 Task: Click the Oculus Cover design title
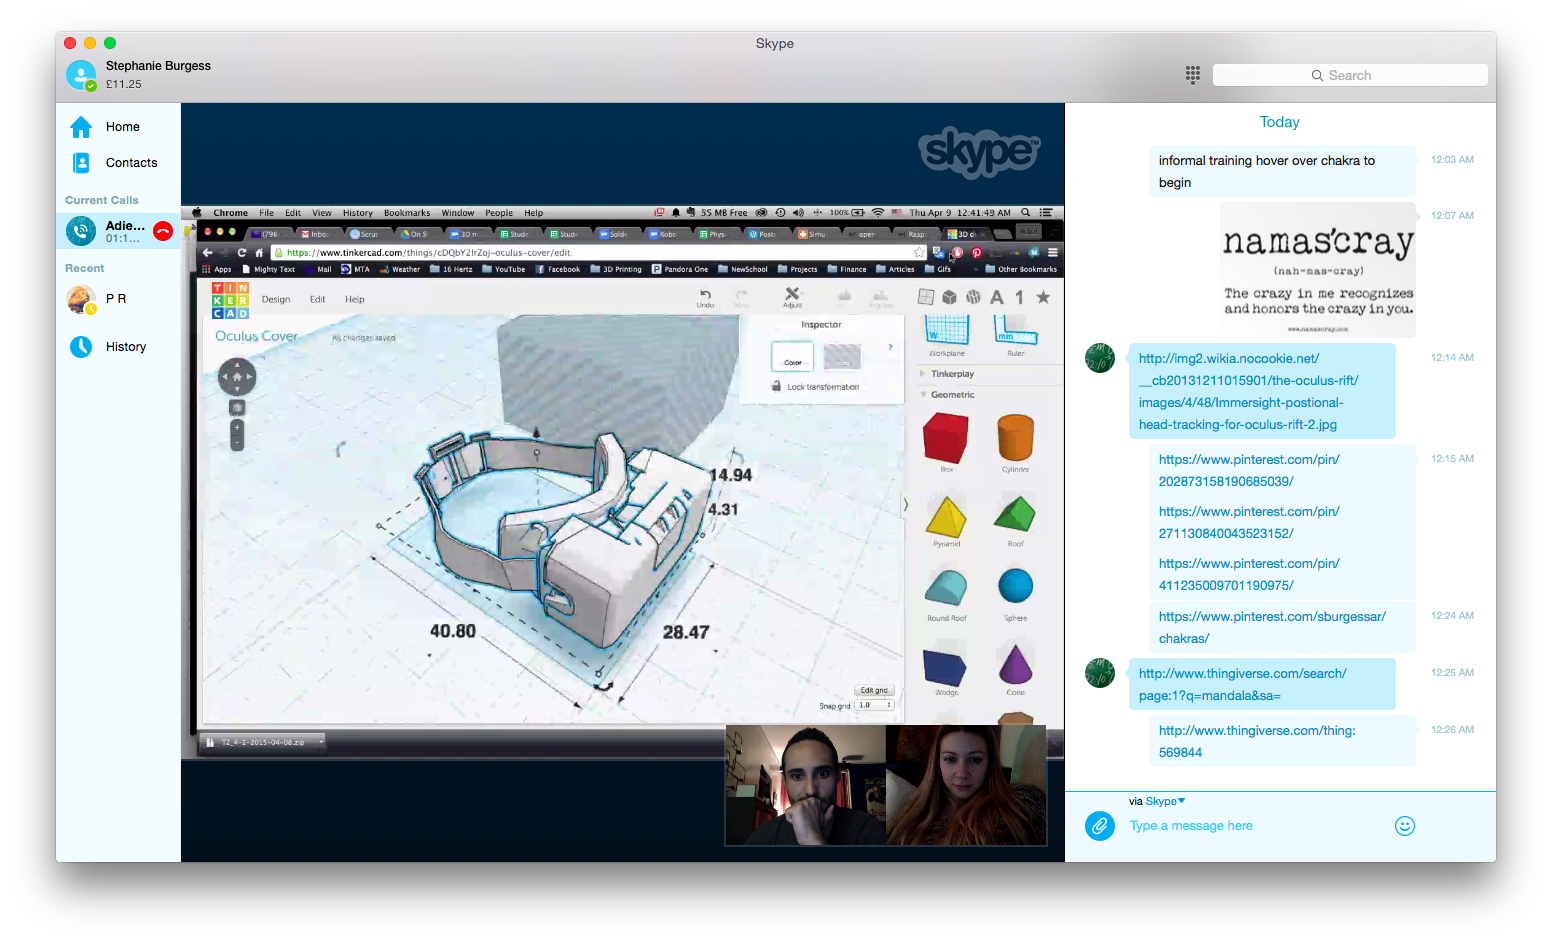(x=256, y=336)
